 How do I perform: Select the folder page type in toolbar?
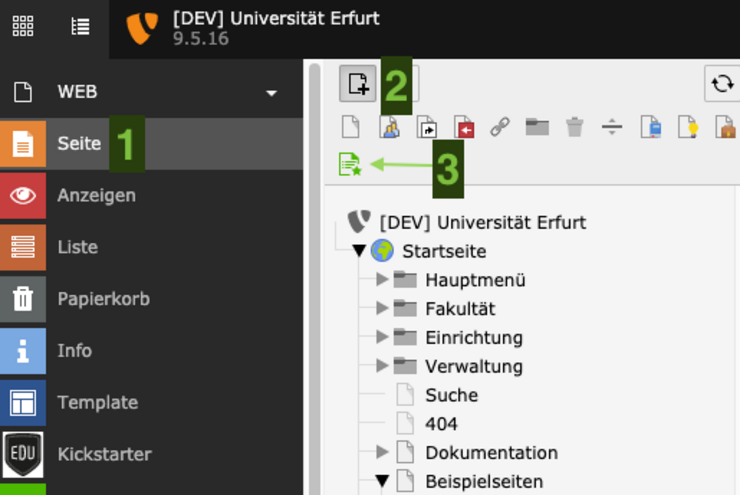537,127
